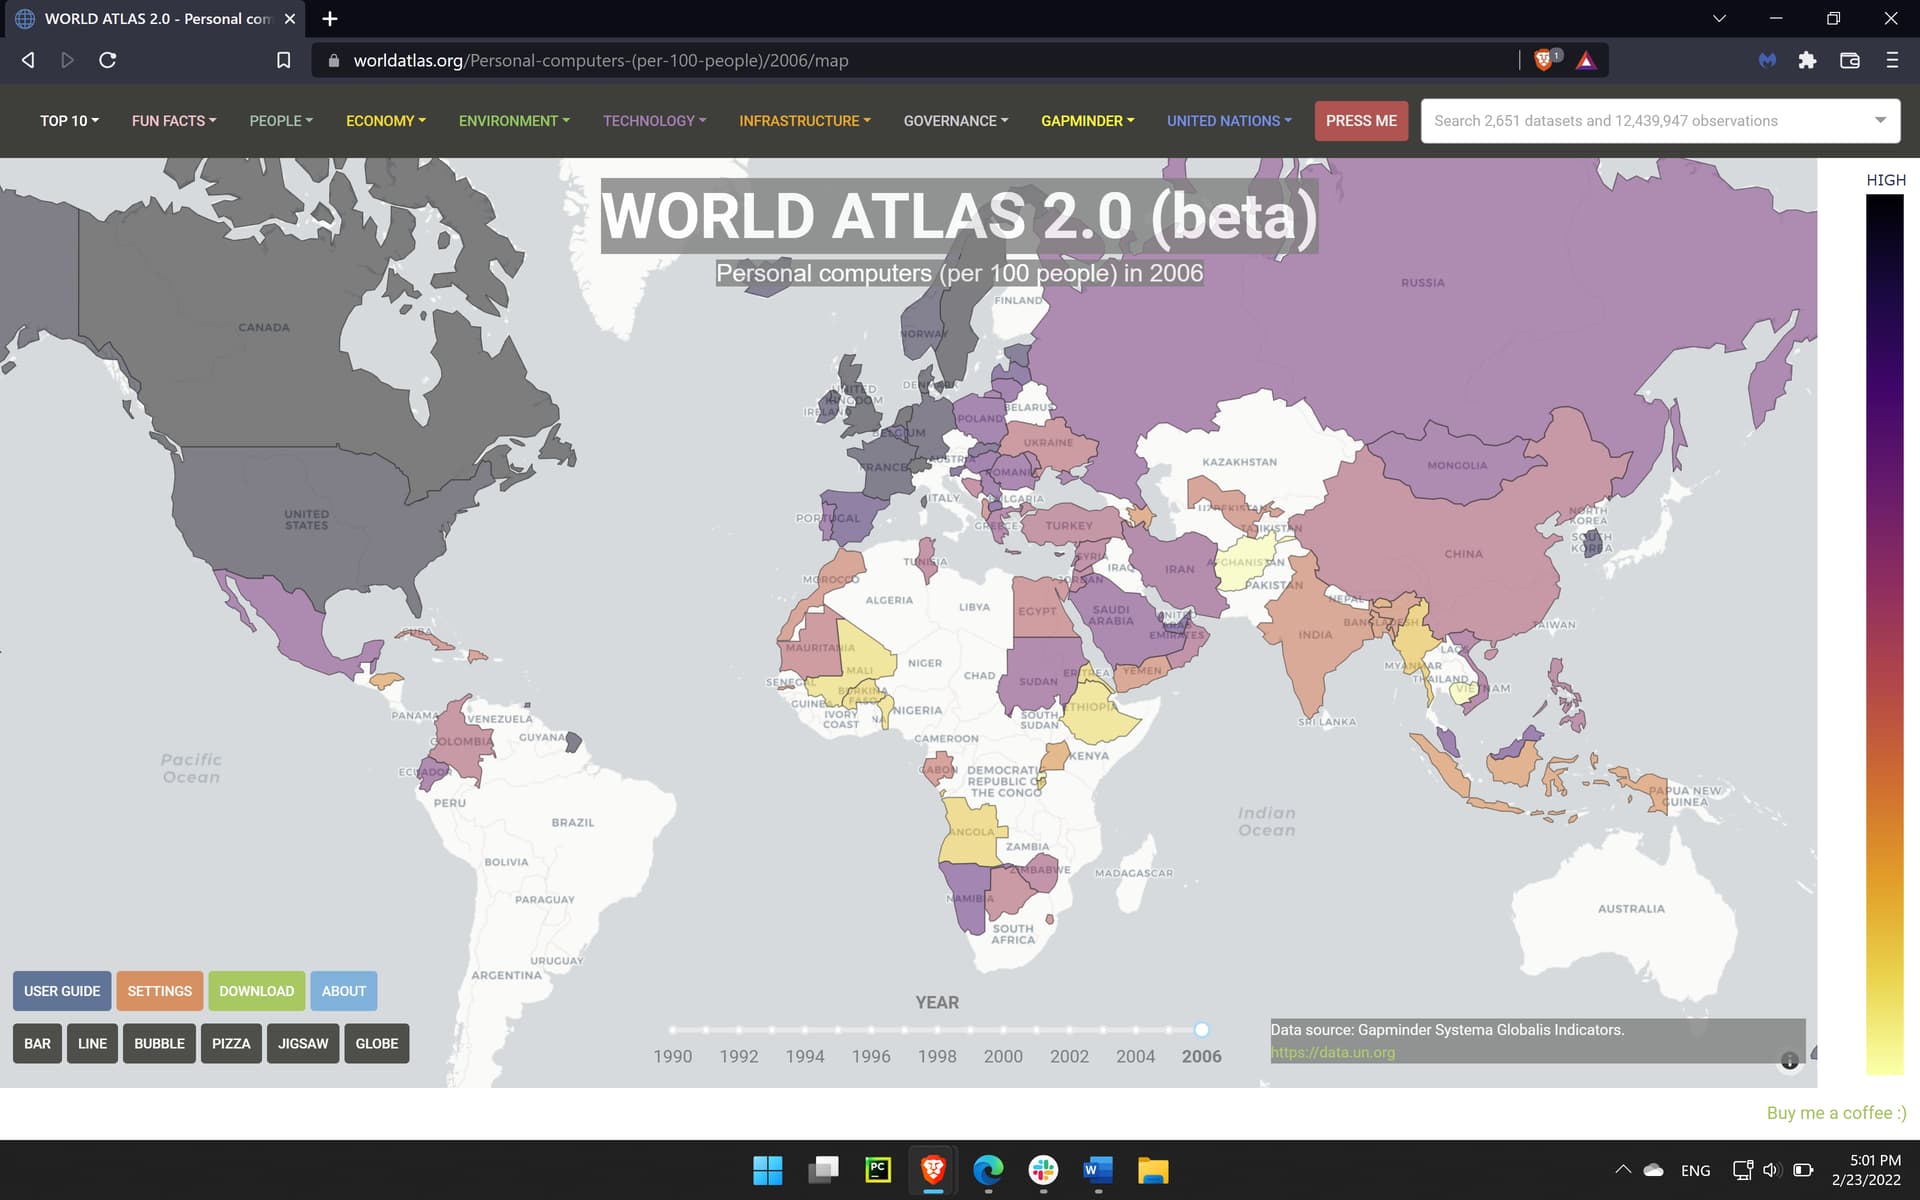This screenshot has height=1200, width=1920.
Task: Click the Brave Rewards triangle icon
Action: click(x=1586, y=60)
